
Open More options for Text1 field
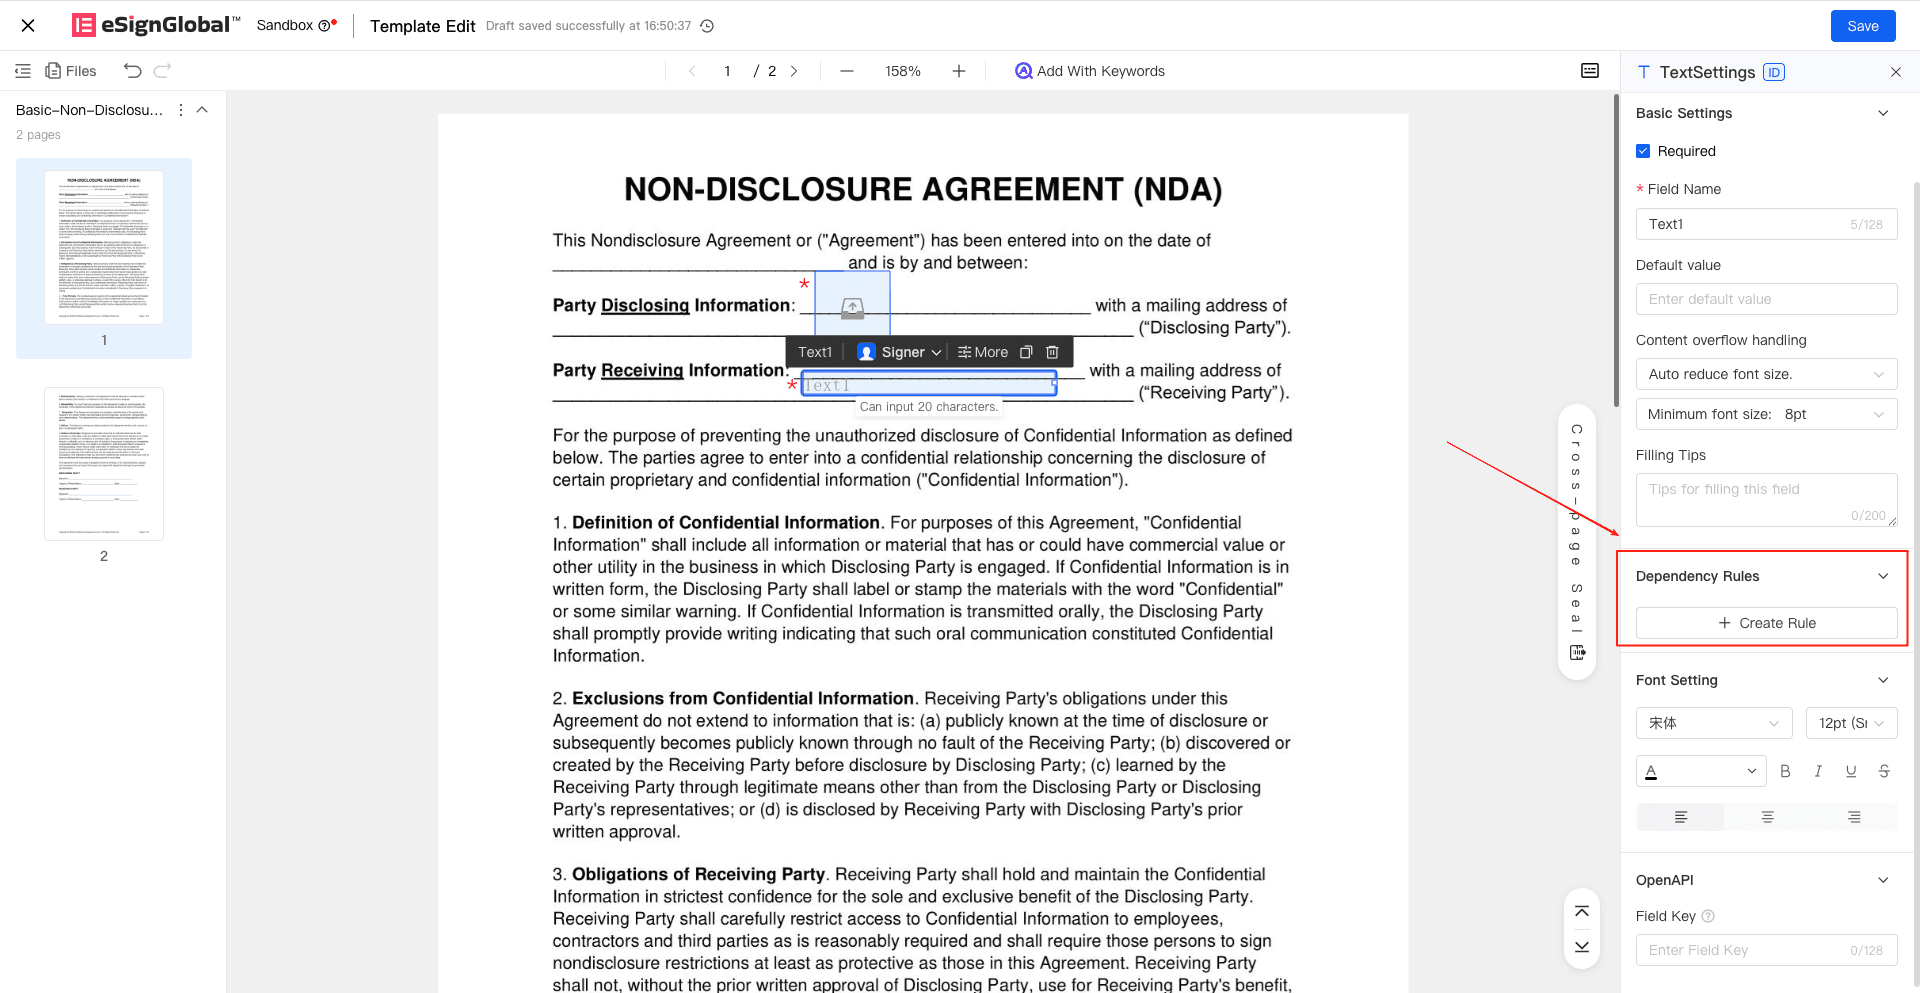pos(983,352)
